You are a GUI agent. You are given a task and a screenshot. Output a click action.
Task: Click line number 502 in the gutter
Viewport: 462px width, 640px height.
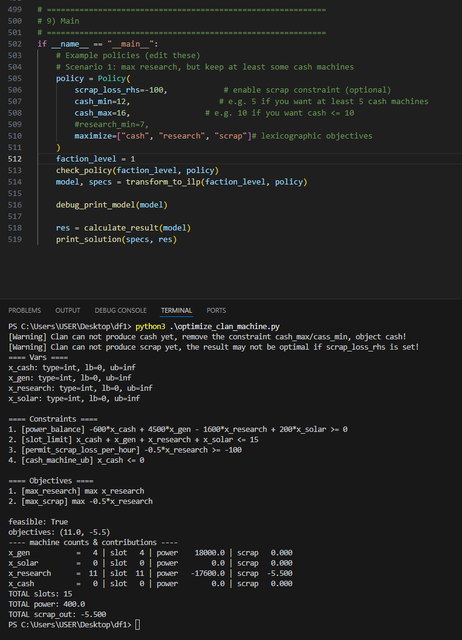pyautogui.click(x=15, y=44)
